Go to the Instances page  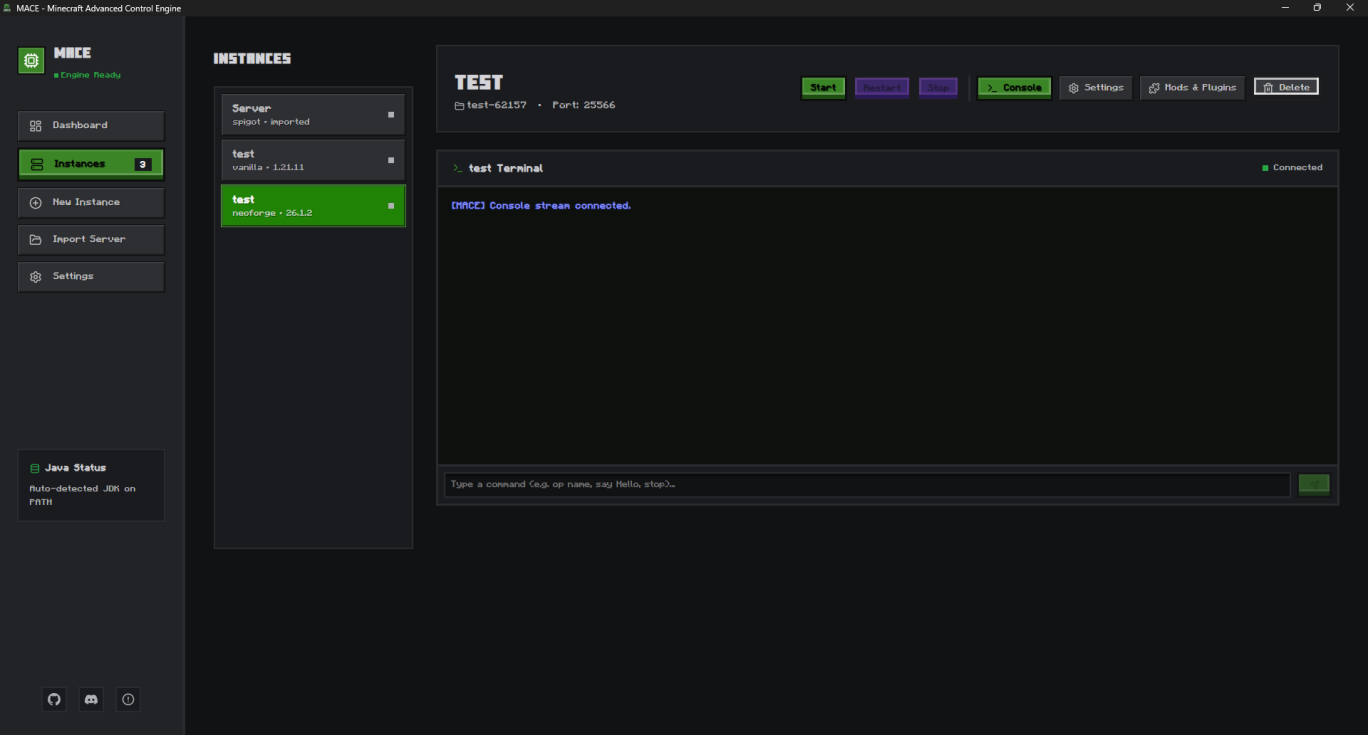(x=91, y=164)
